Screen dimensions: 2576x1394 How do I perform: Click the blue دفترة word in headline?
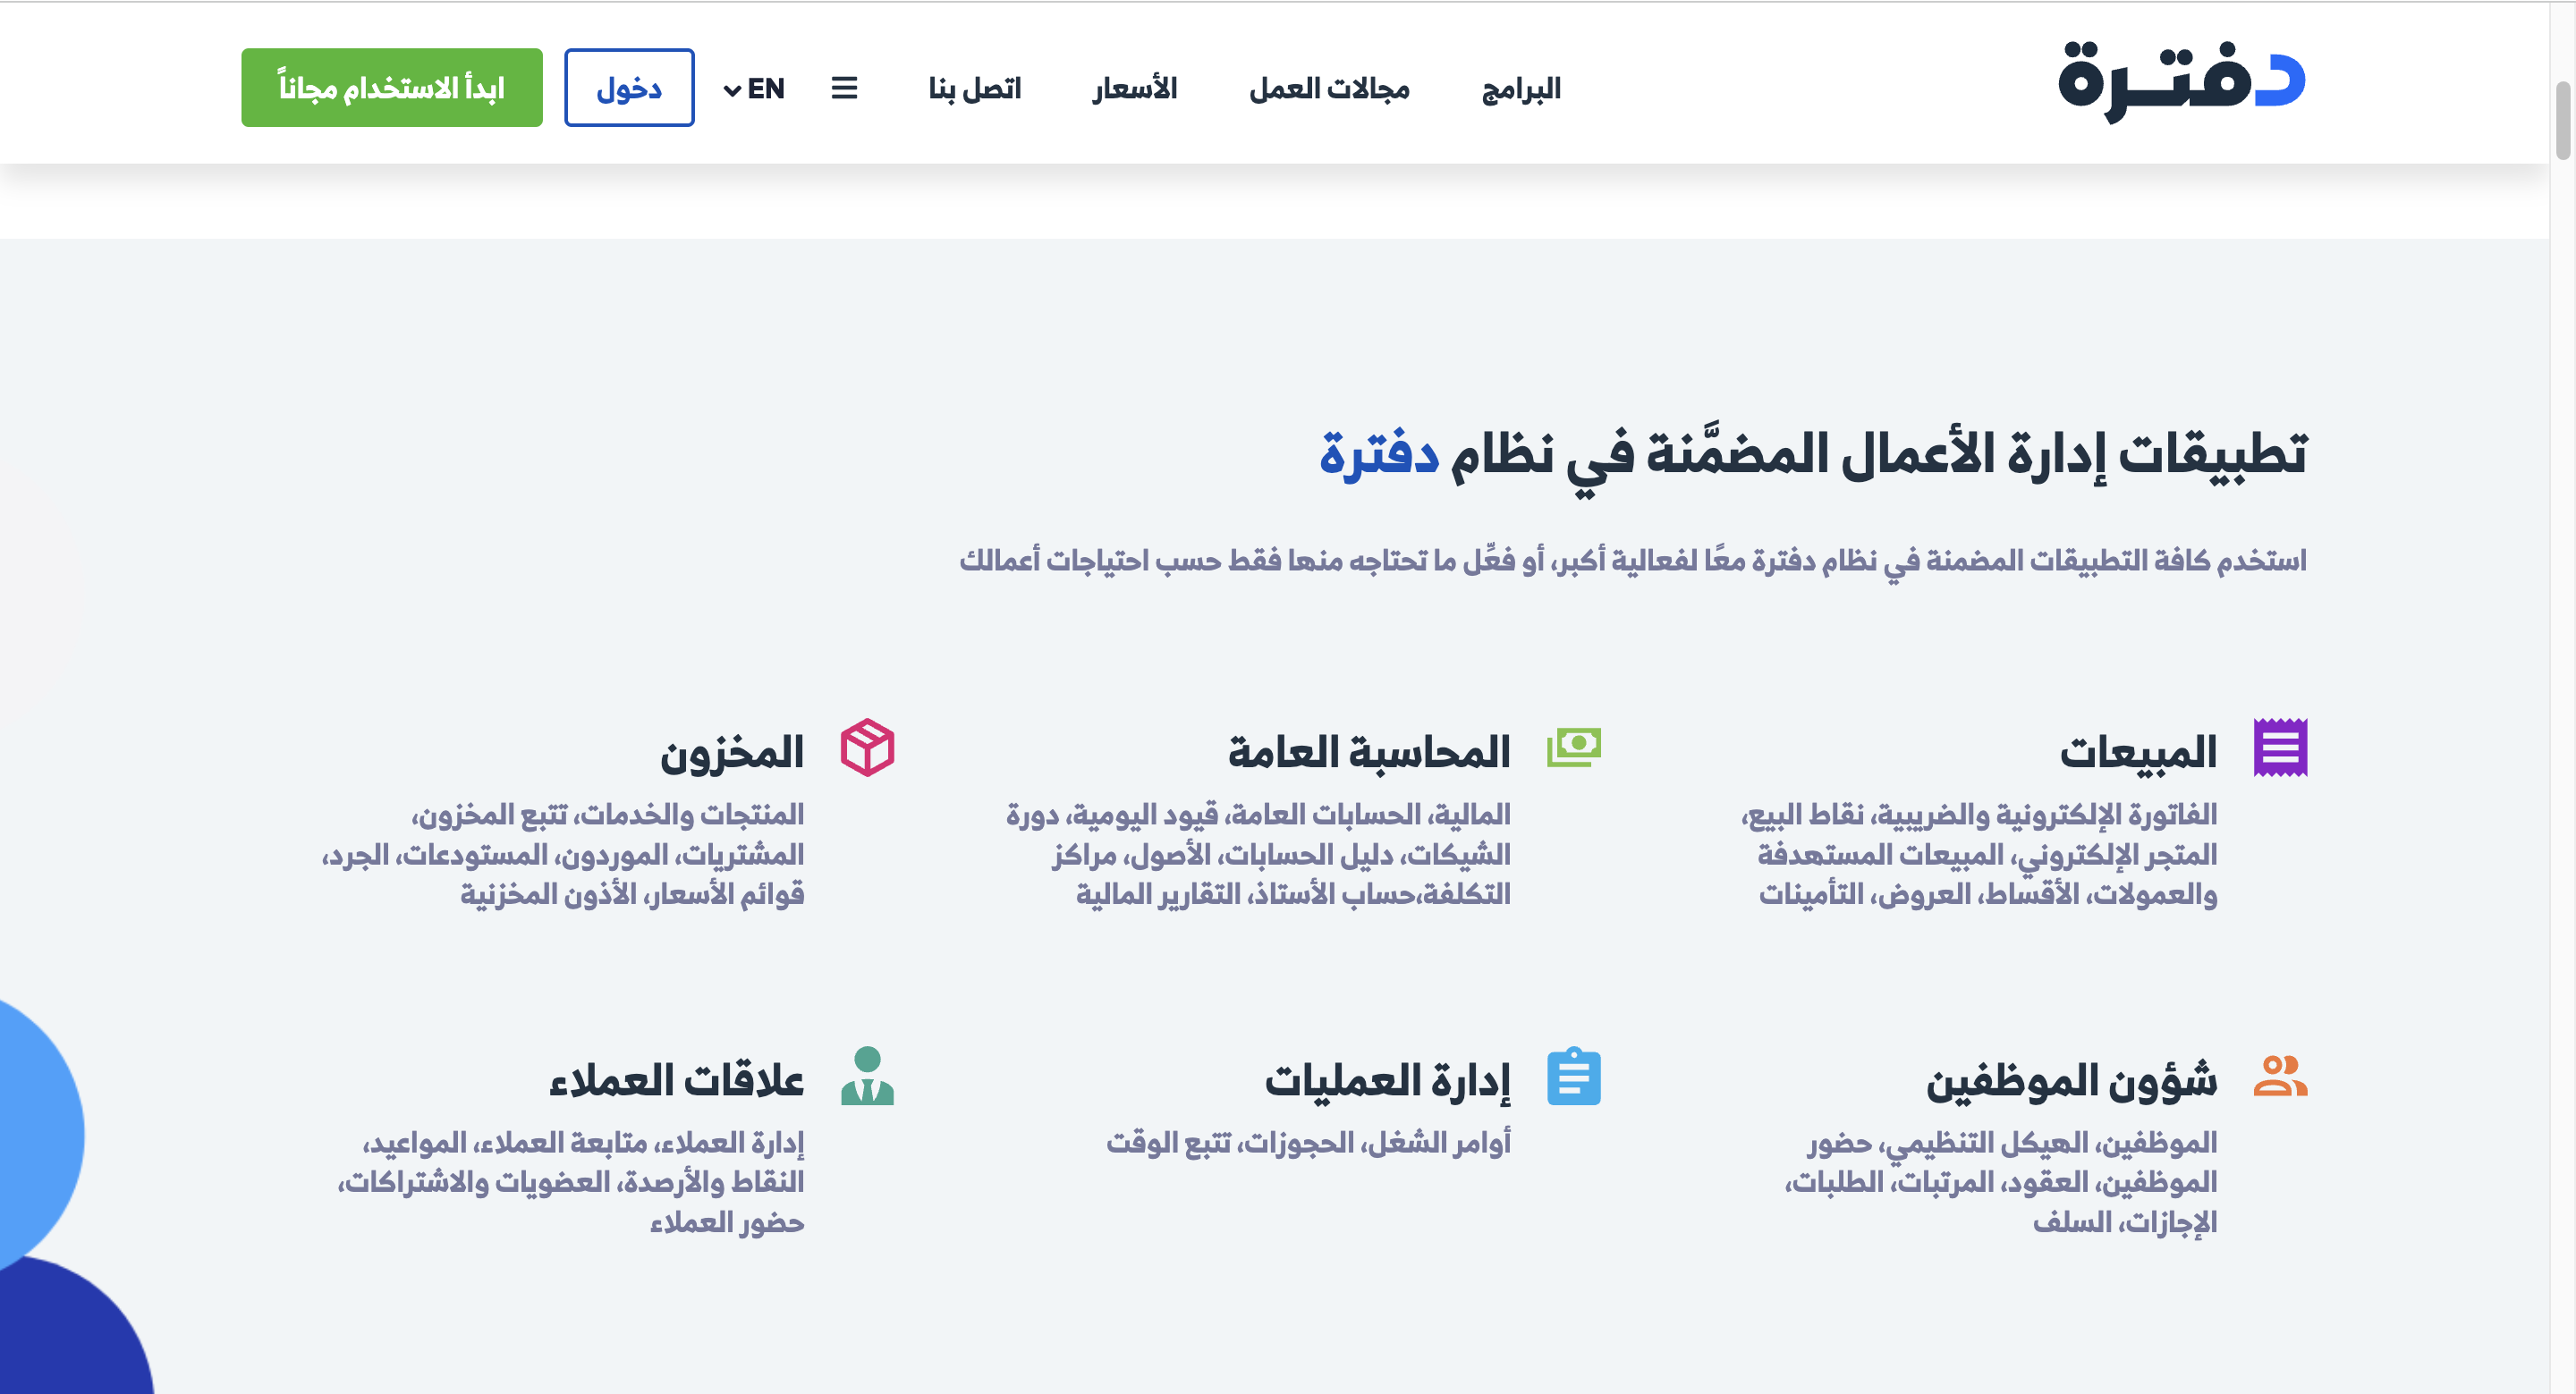tap(1378, 454)
